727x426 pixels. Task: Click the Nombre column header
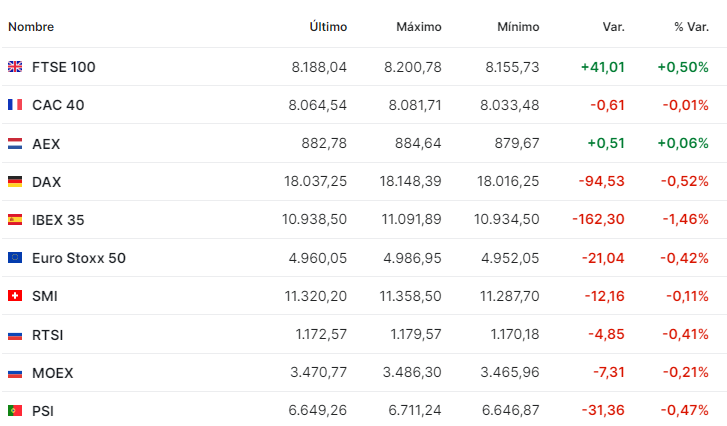(x=31, y=27)
